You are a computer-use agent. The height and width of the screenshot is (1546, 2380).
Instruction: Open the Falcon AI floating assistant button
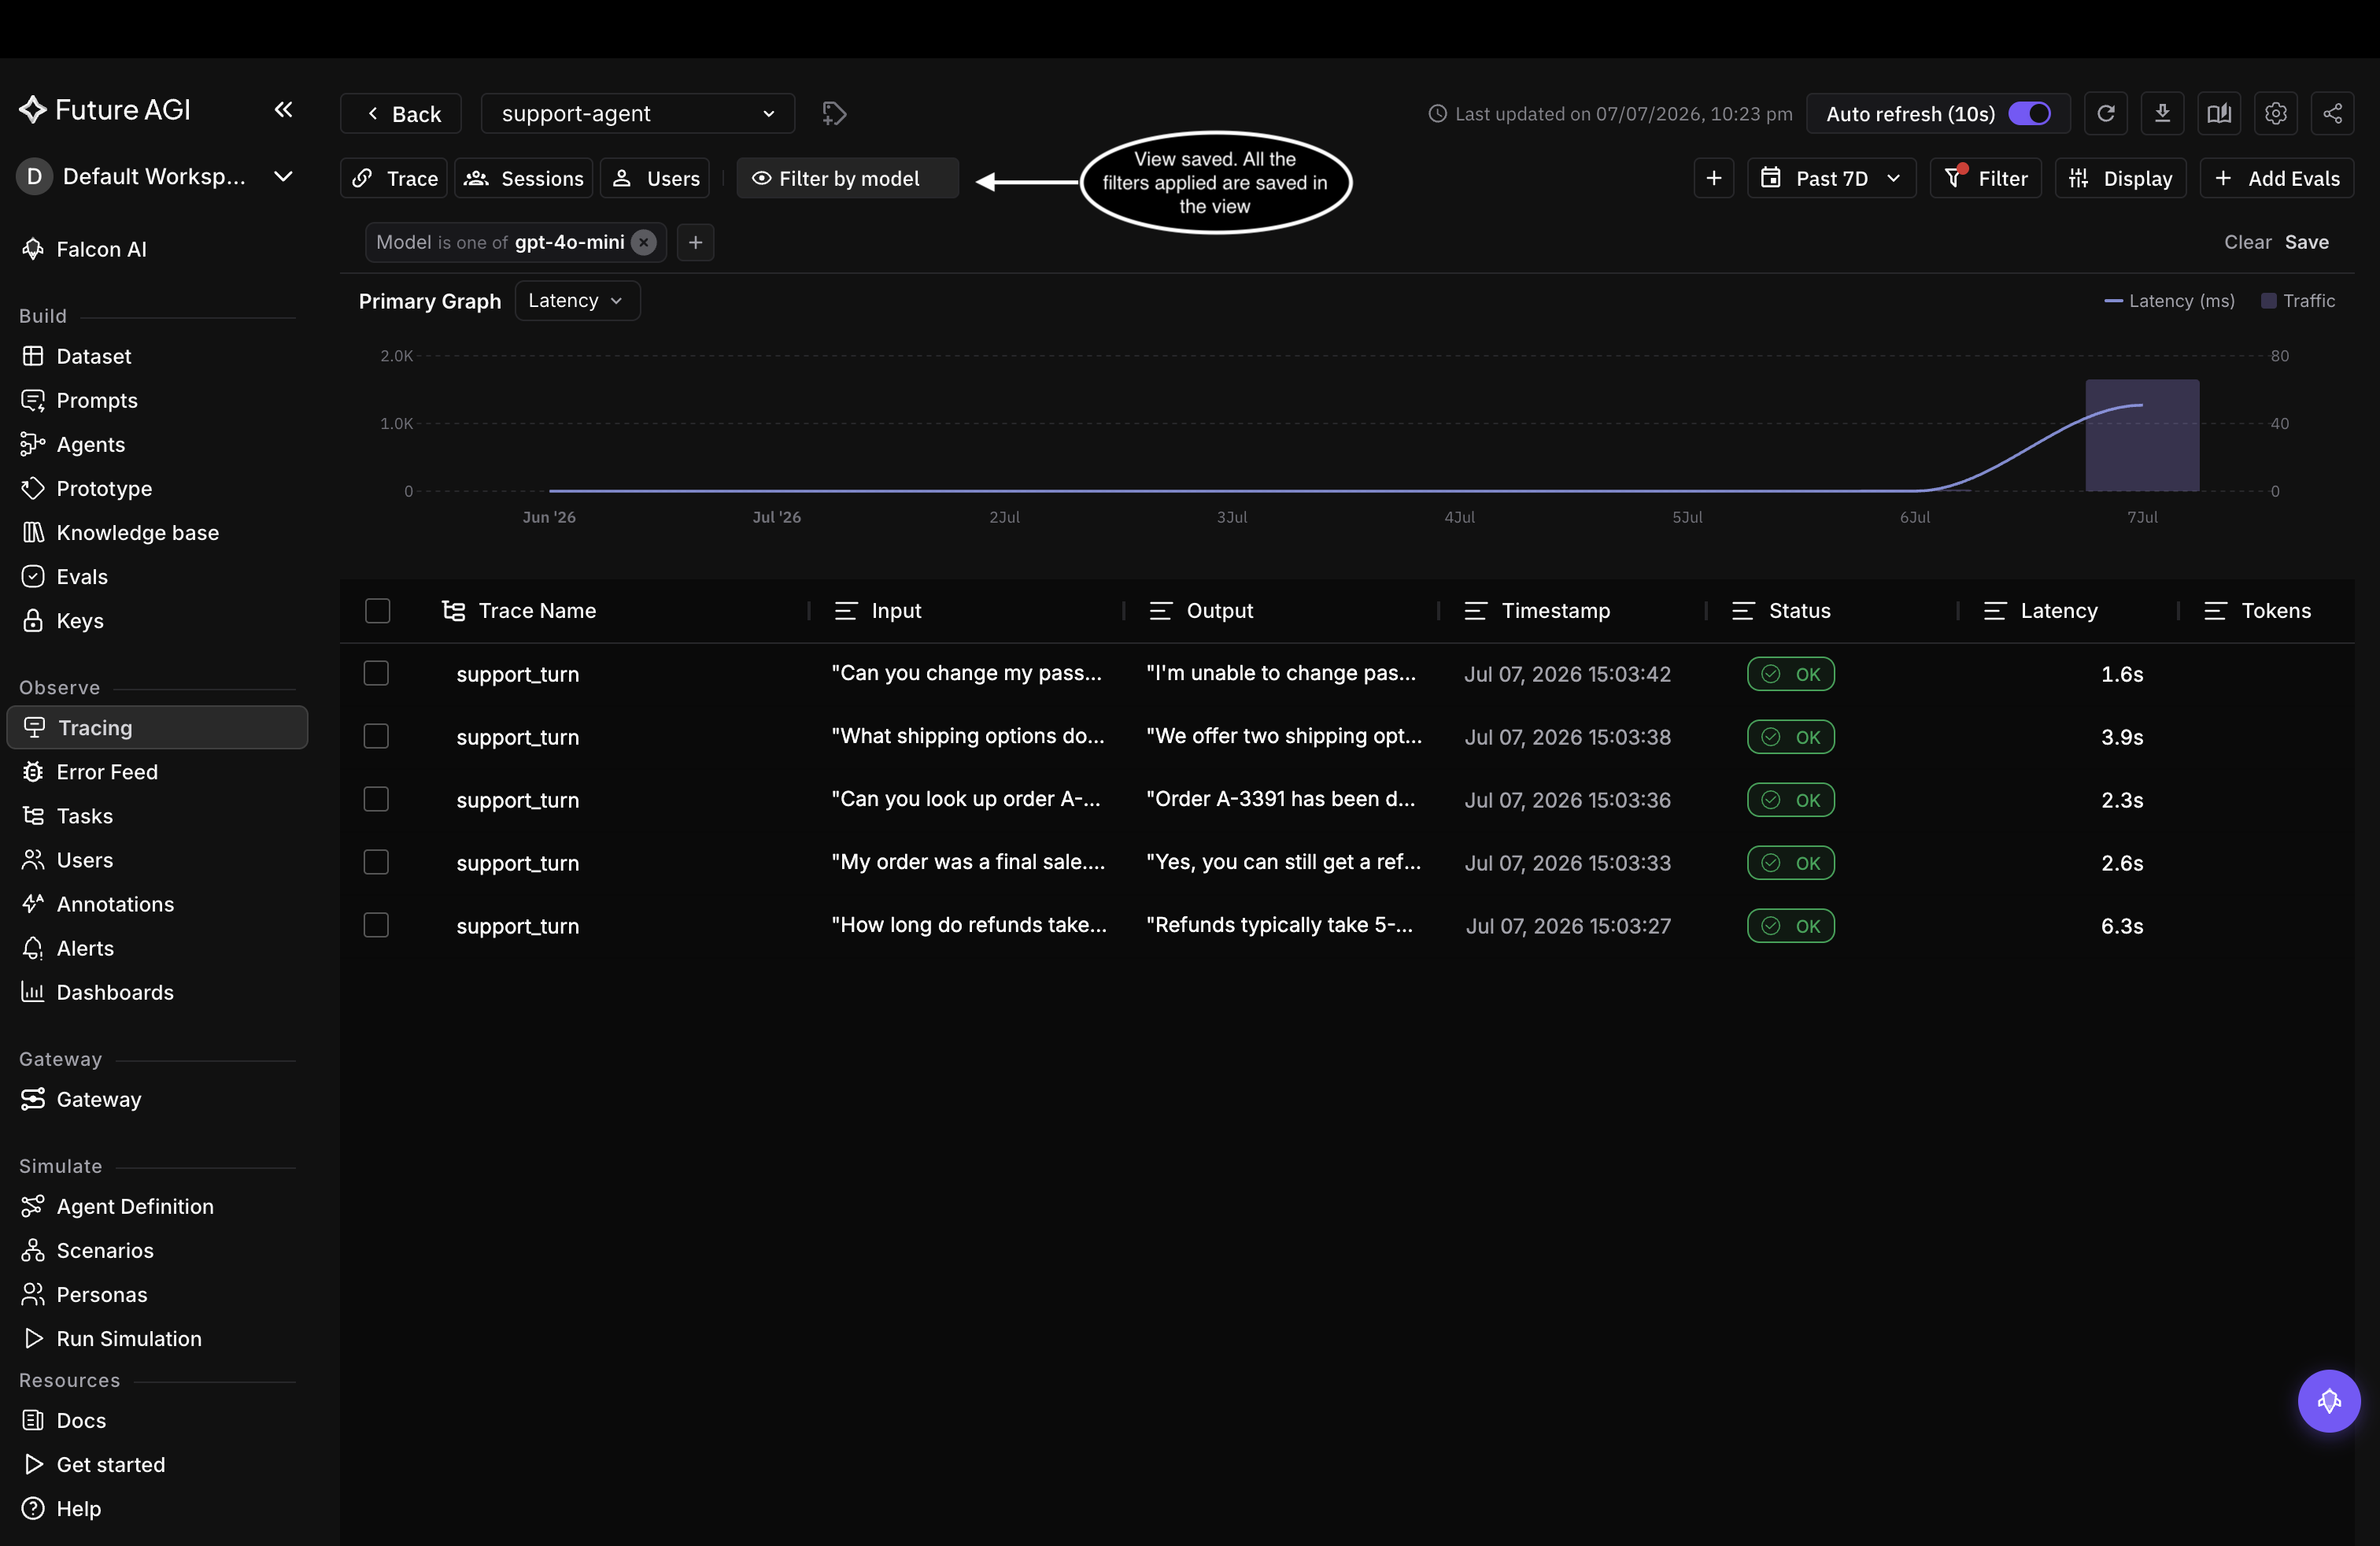click(2329, 1400)
